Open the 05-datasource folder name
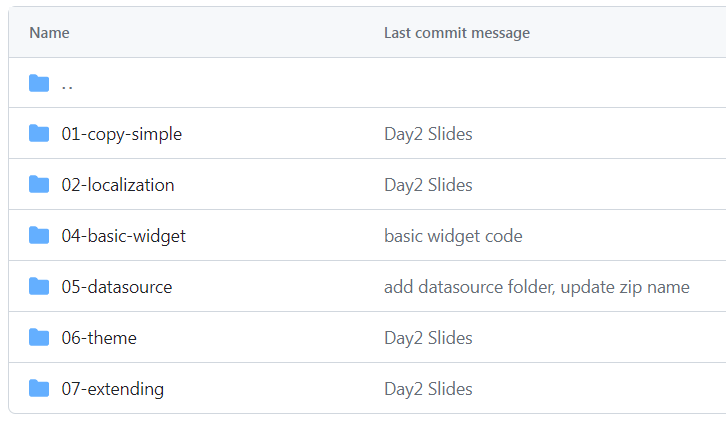Viewport: 726px width, 429px height. tap(116, 287)
